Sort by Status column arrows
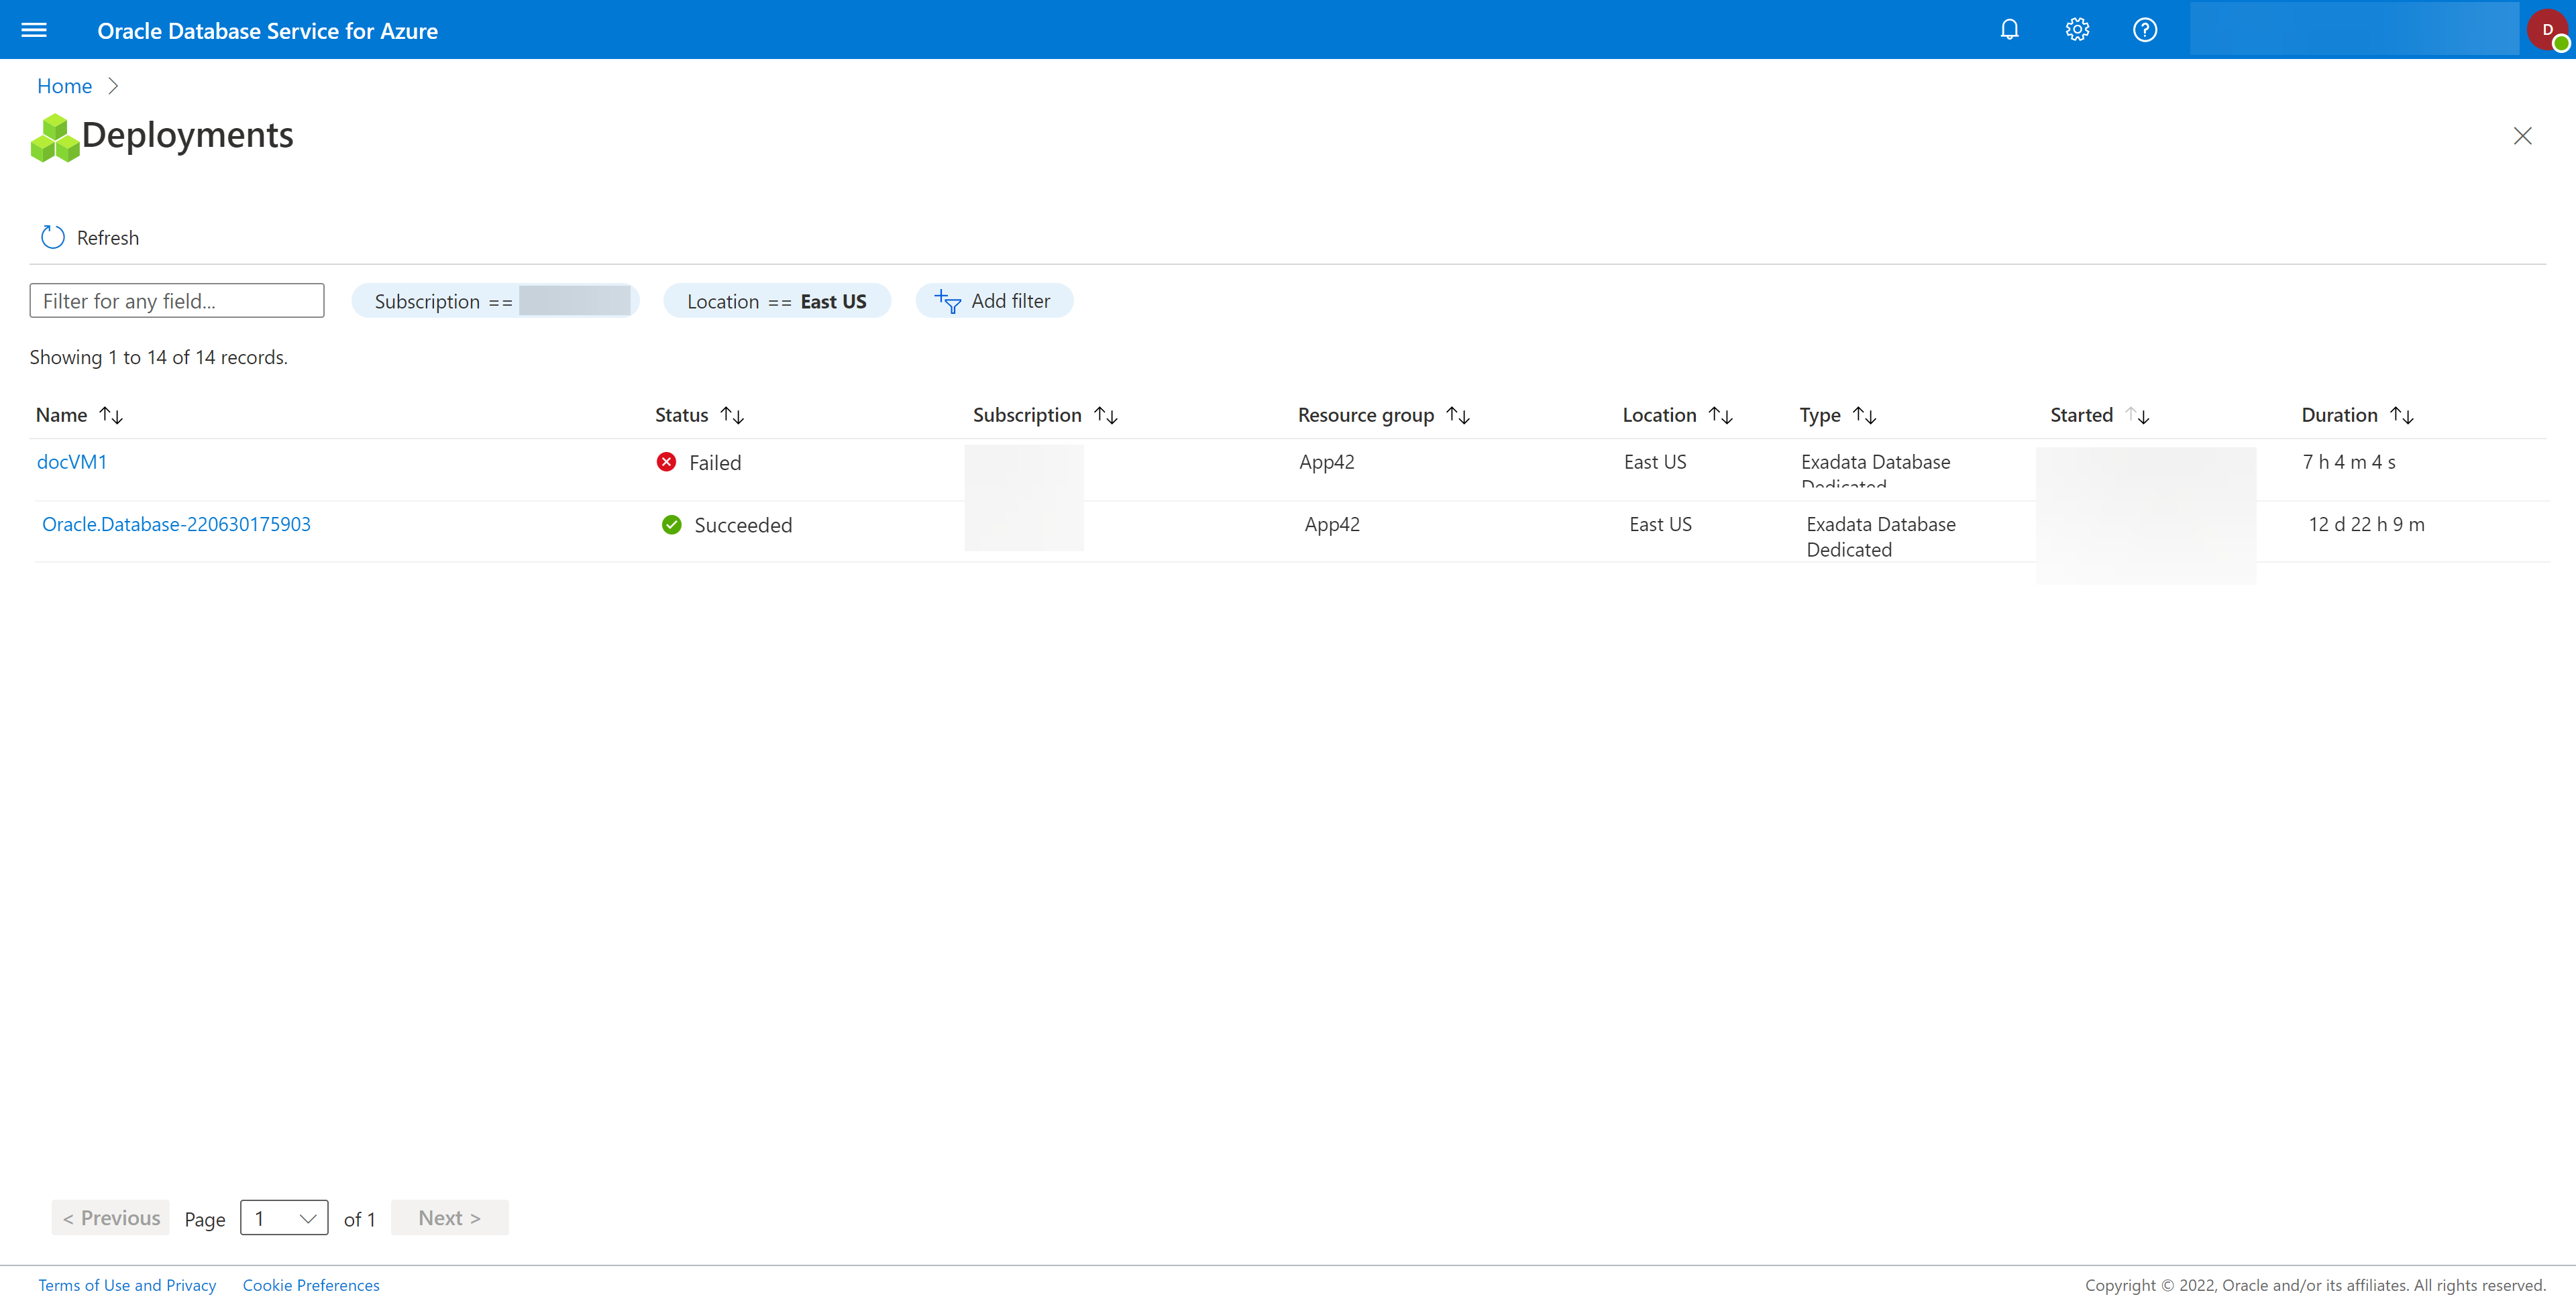Viewport: 2576px width, 1309px height. [x=732, y=415]
